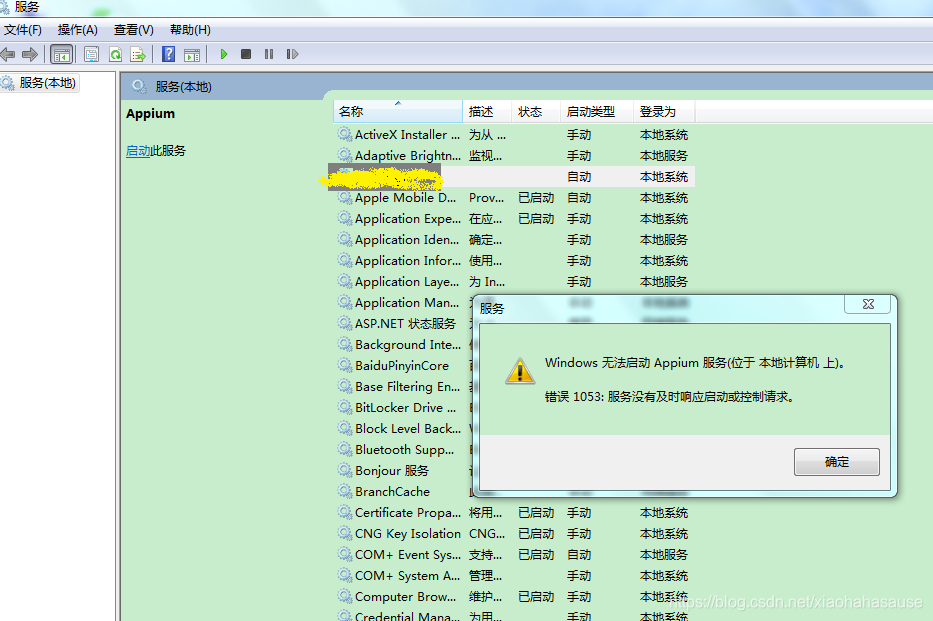Screen dimensions: 933x621
Task: Select the Application Information service row
Action: (x=514, y=261)
